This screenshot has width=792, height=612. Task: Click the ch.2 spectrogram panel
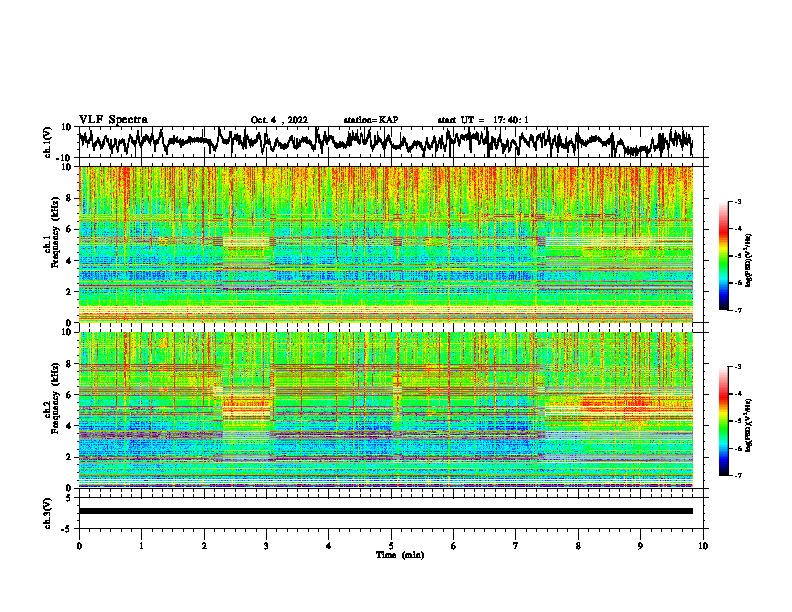tap(386, 410)
